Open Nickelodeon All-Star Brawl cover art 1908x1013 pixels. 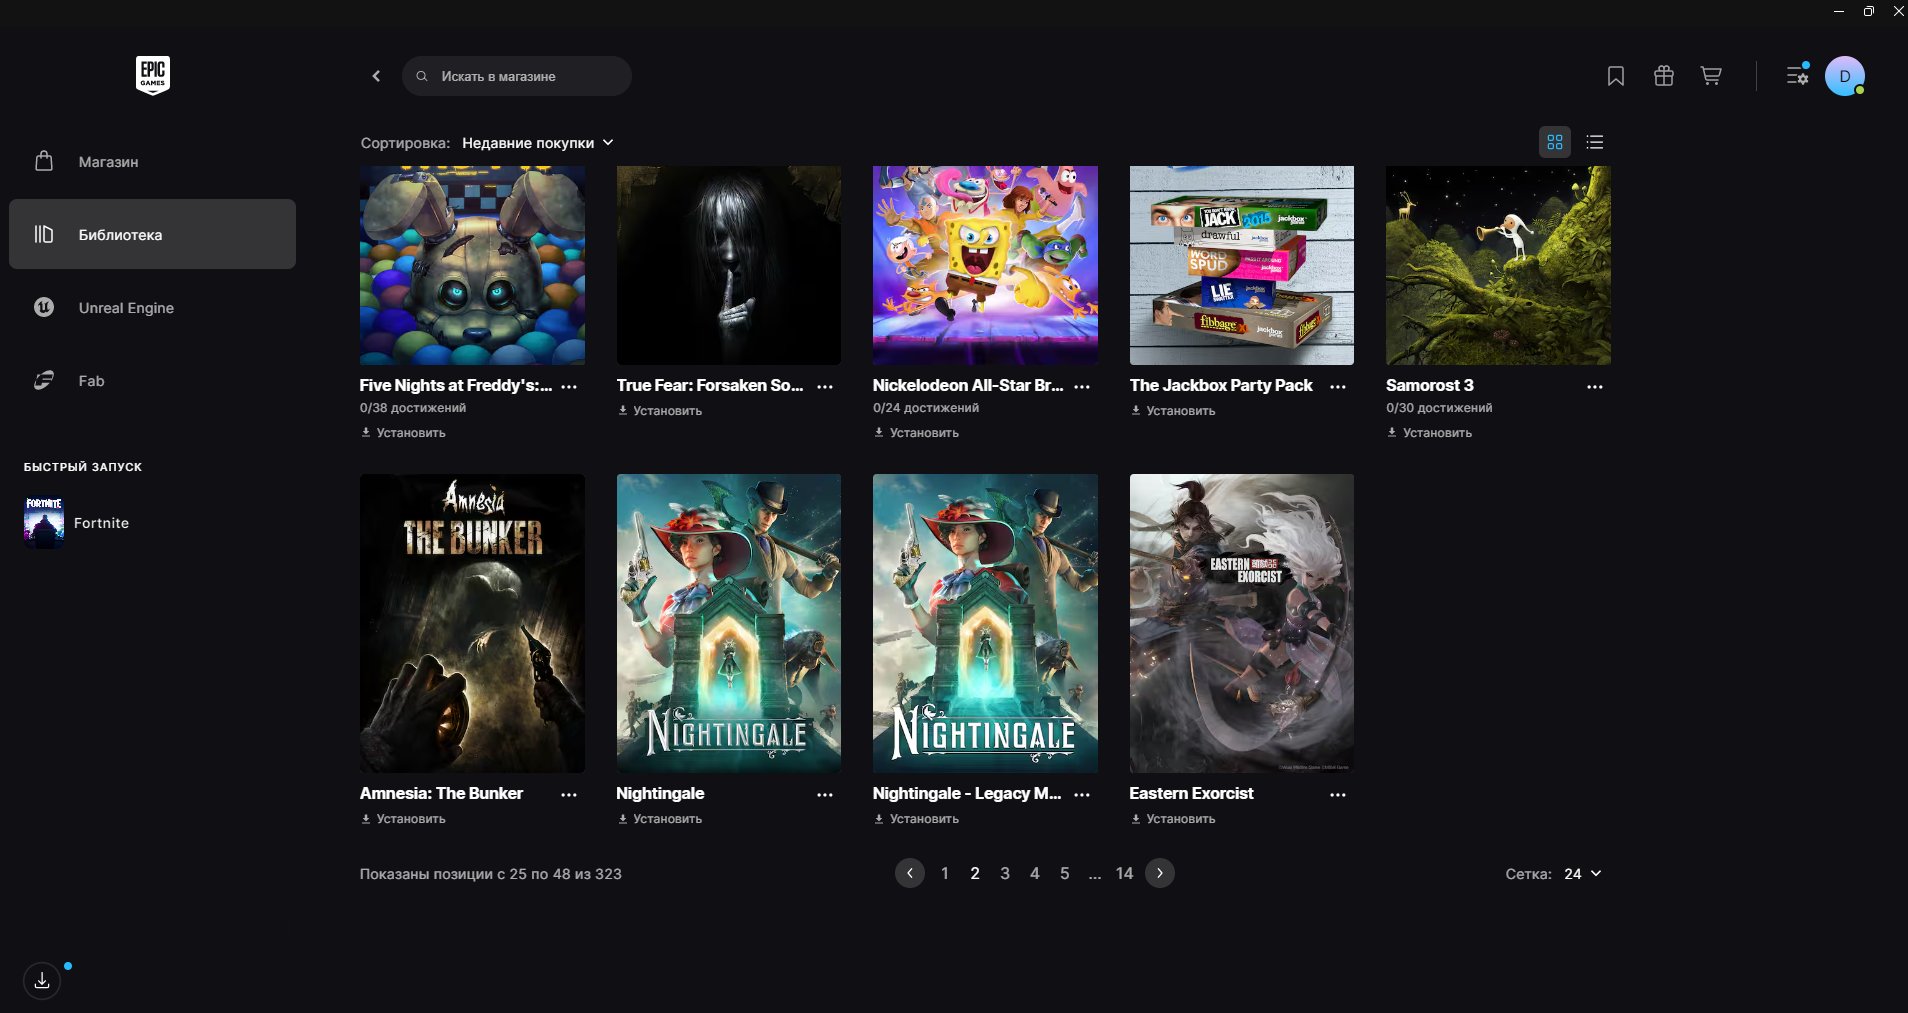(x=985, y=265)
